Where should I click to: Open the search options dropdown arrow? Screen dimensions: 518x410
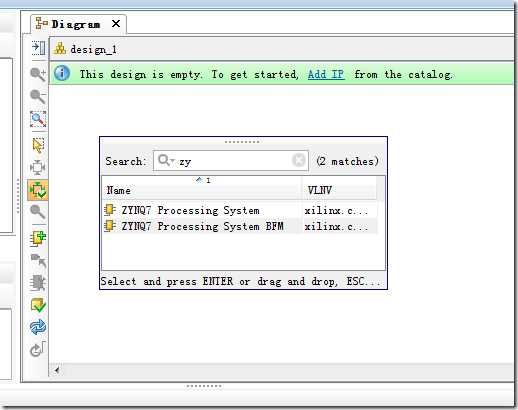click(x=172, y=161)
